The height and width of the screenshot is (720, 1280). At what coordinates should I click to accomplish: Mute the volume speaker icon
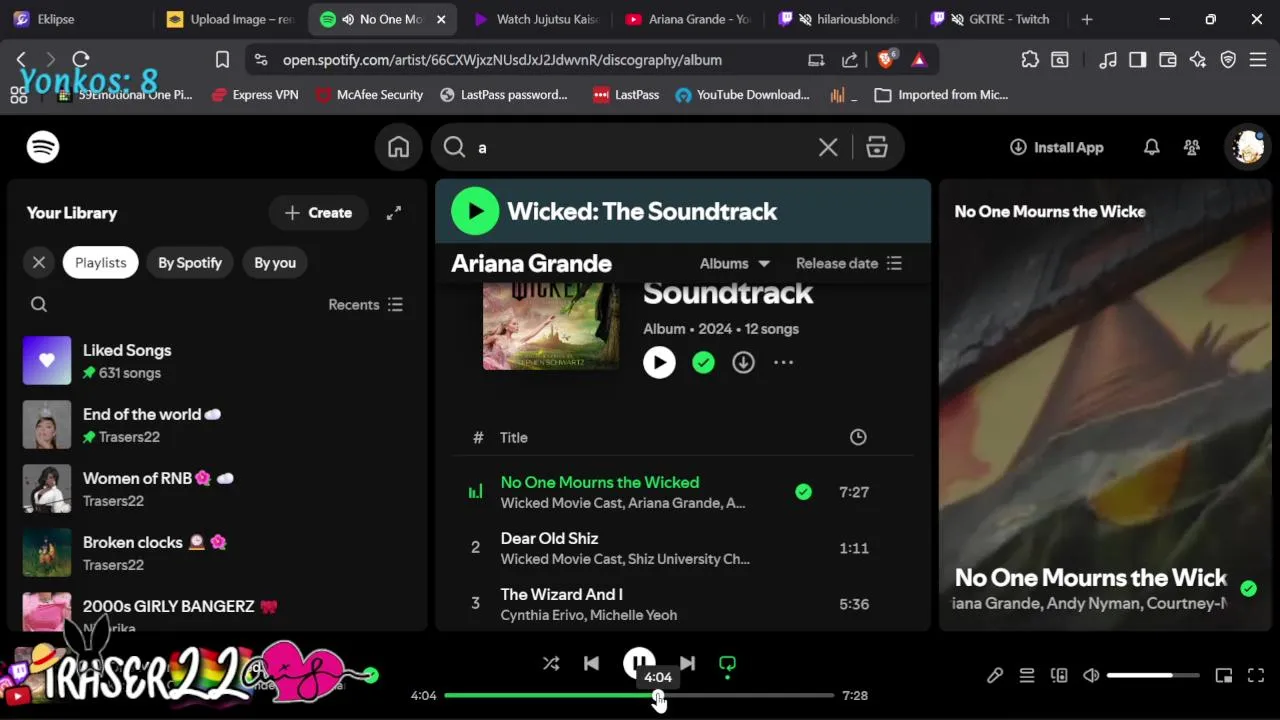coord(1091,675)
